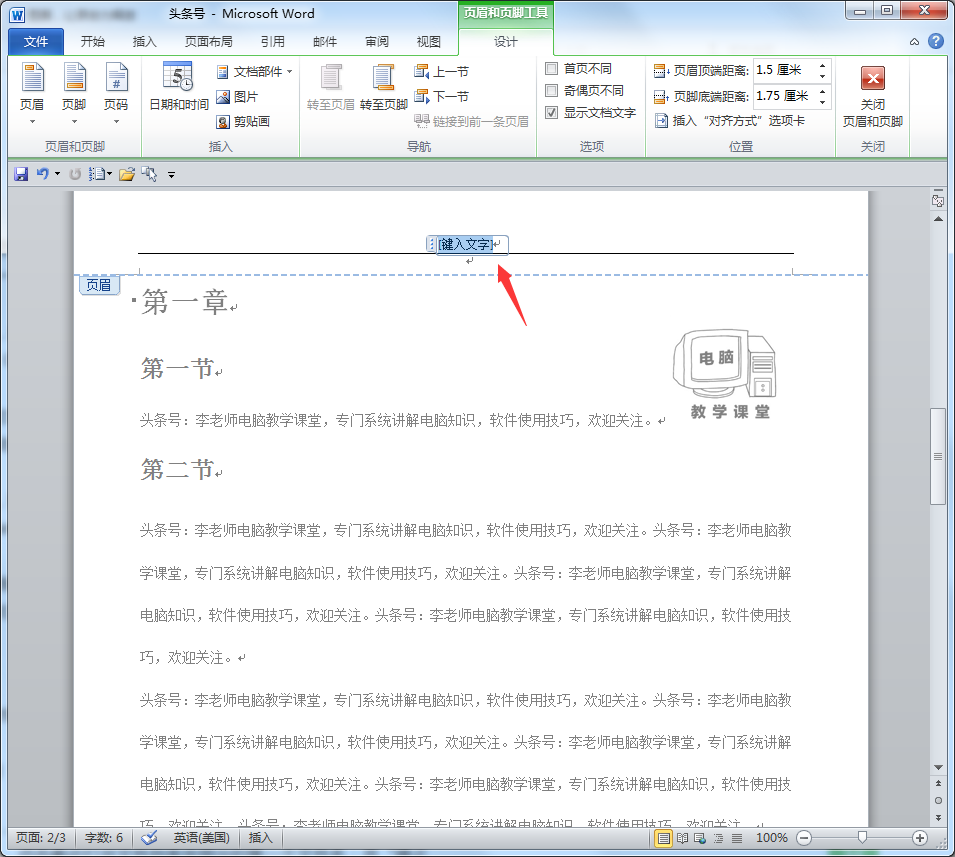Toggle ruler button above vertical scrollbar
This screenshot has height=857, width=955.
point(938,200)
